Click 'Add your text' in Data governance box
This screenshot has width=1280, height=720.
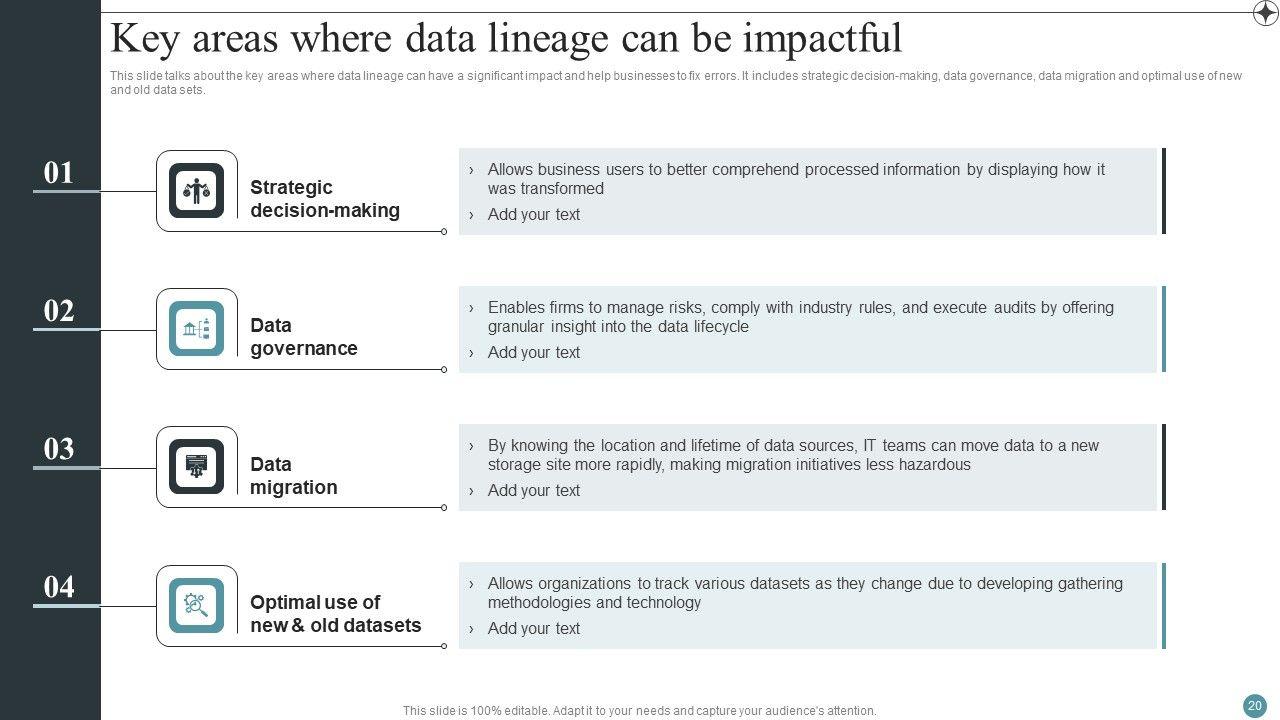coord(533,353)
